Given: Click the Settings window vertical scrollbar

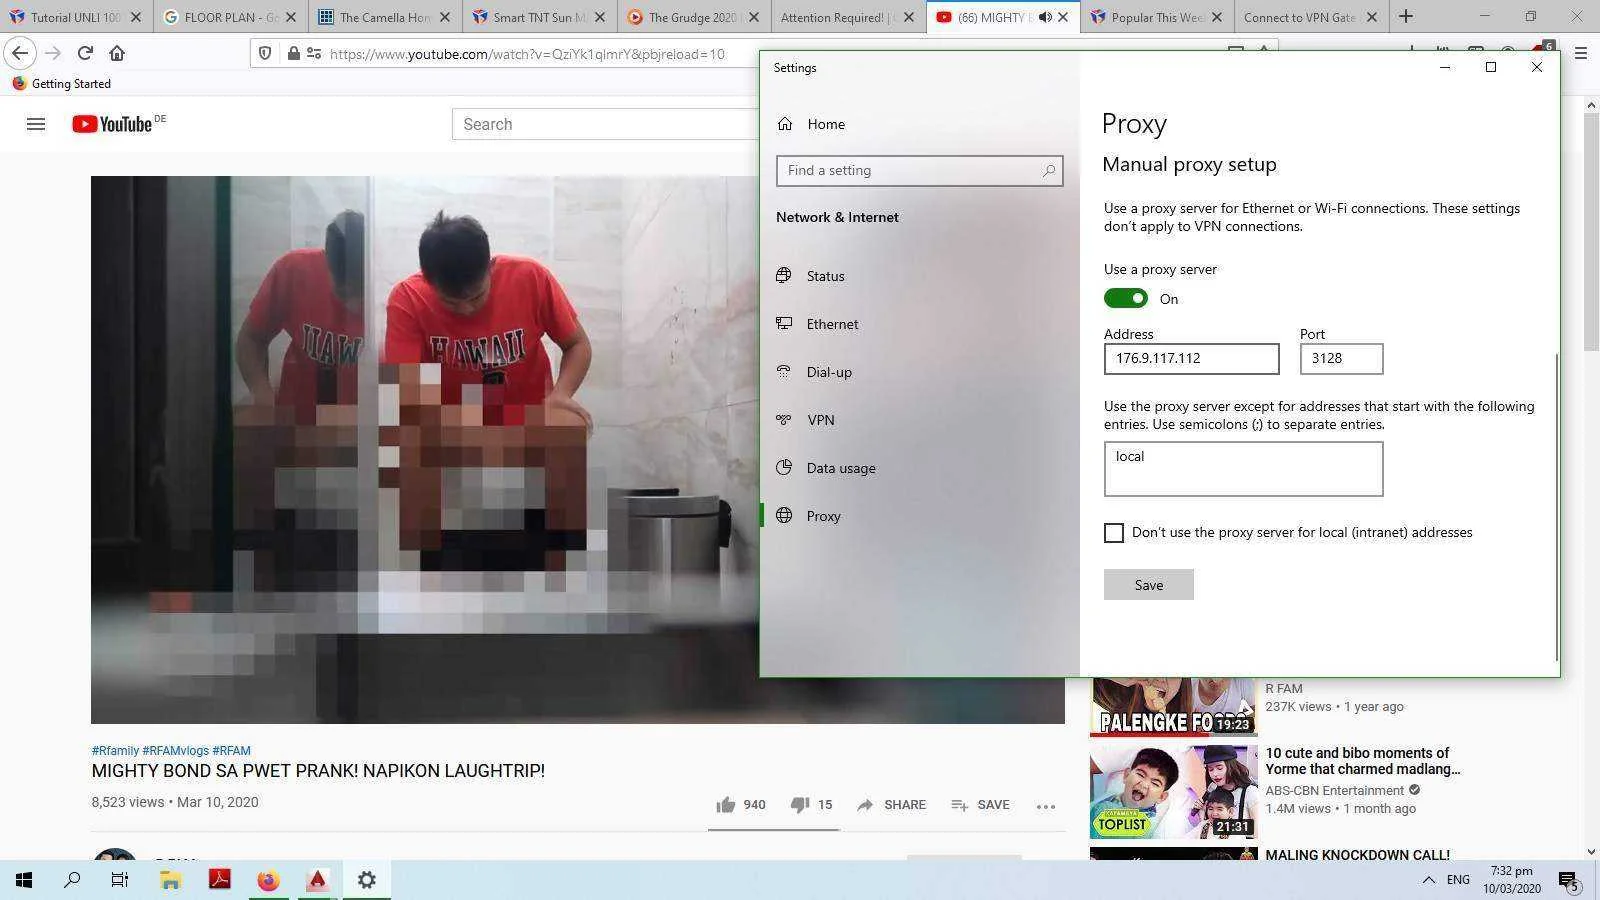Looking at the screenshot, I should pos(1556,507).
